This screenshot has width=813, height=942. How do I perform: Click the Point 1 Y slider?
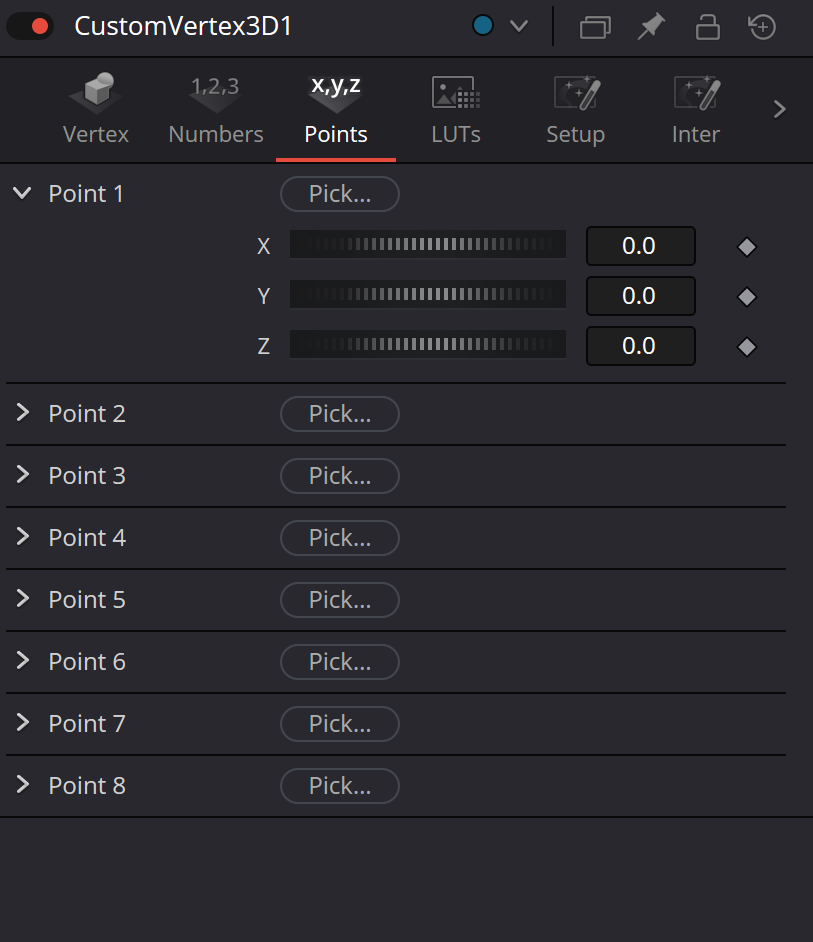click(428, 294)
